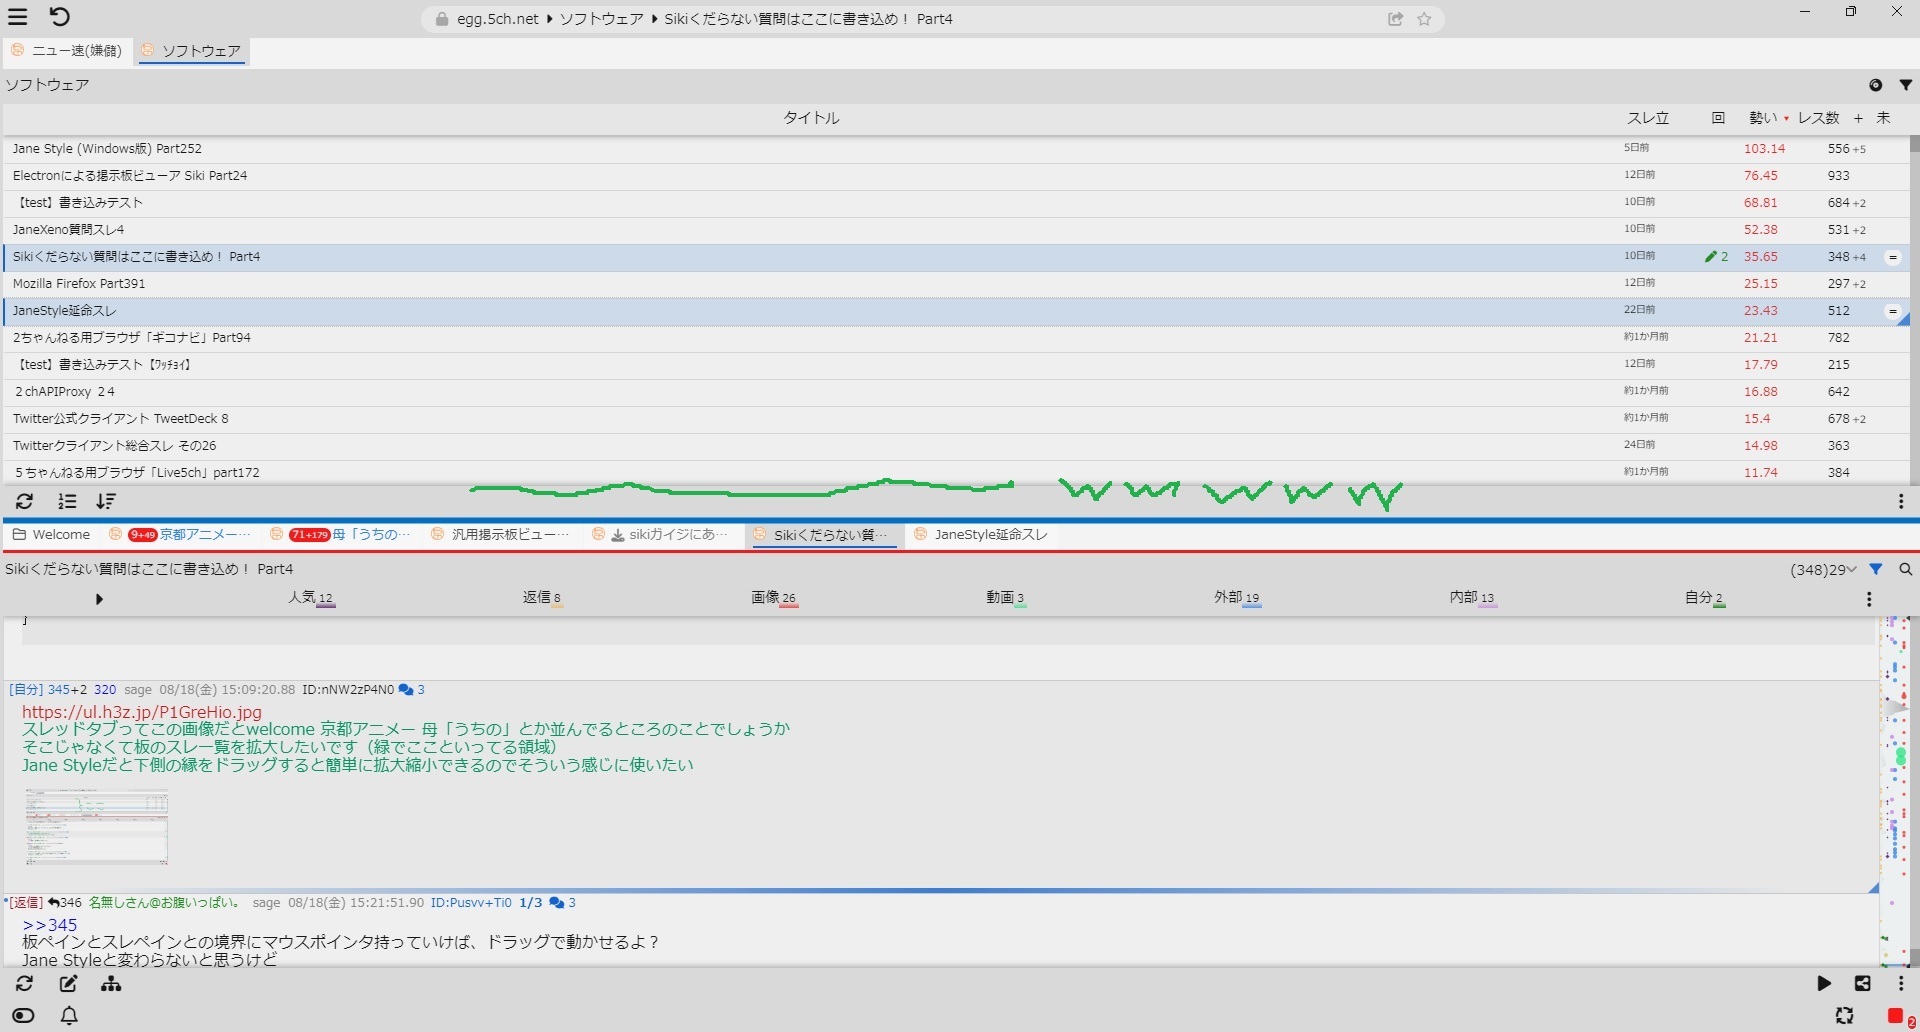Click the sync arrows icon in status bar
The image size is (1920, 1032).
[x=1845, y=1016]
